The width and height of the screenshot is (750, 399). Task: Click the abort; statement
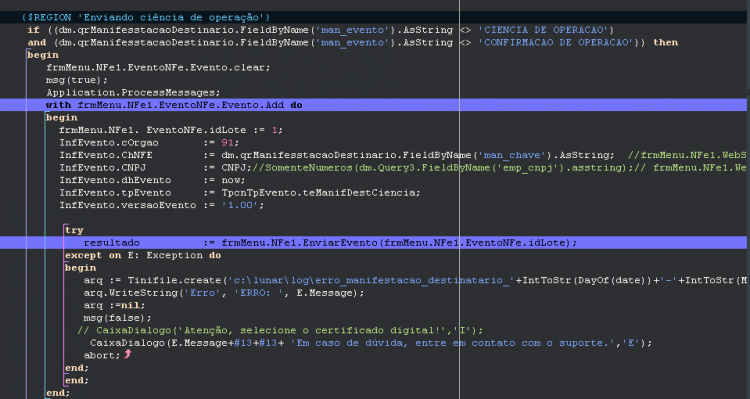pos(102,355)
